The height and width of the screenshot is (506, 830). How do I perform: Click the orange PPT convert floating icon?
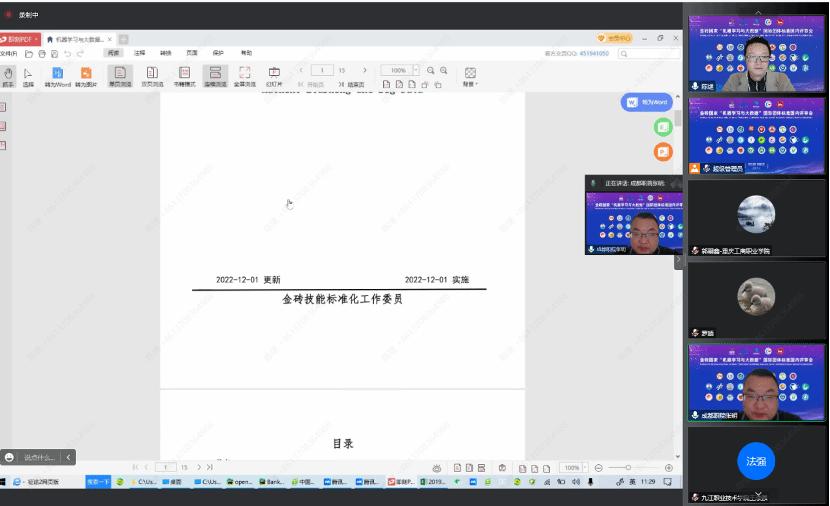click(662, 152)
